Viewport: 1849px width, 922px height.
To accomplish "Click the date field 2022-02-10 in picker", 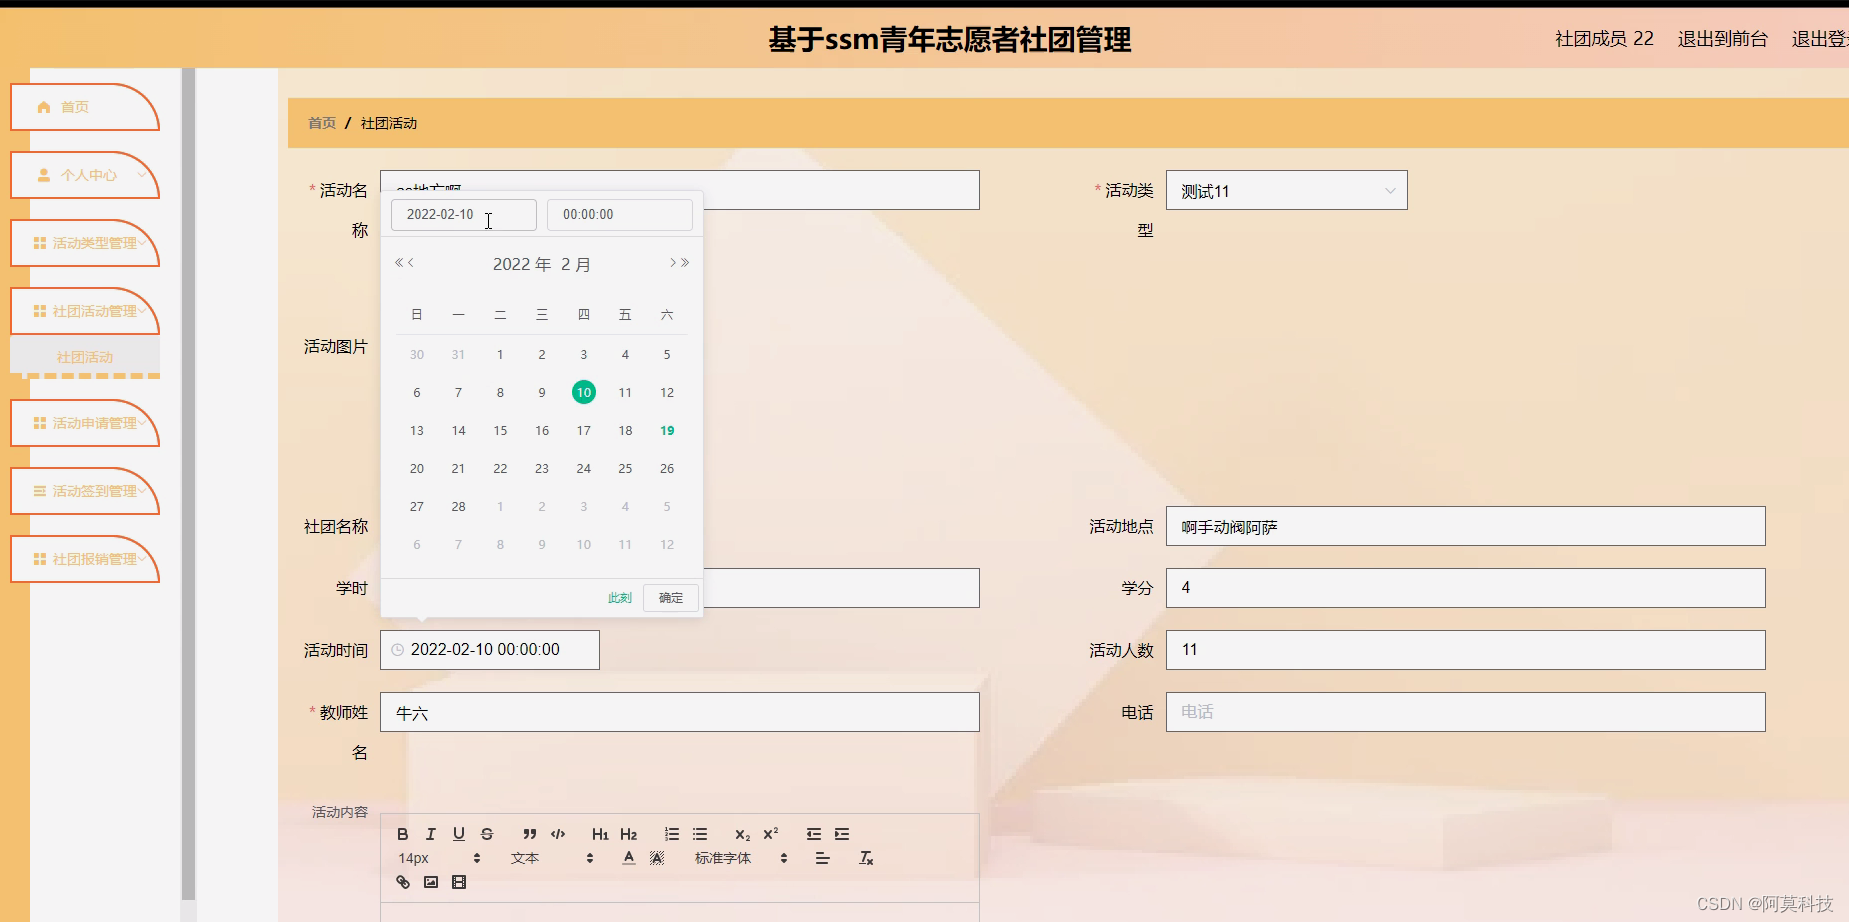I will [464, 214].
